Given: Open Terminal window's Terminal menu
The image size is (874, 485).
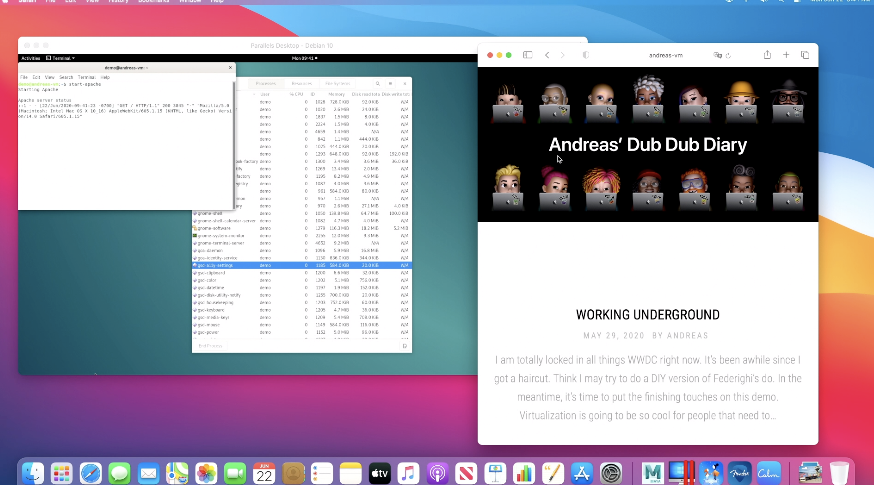Looking at the screenshot, I should click(x=86, y=77).
